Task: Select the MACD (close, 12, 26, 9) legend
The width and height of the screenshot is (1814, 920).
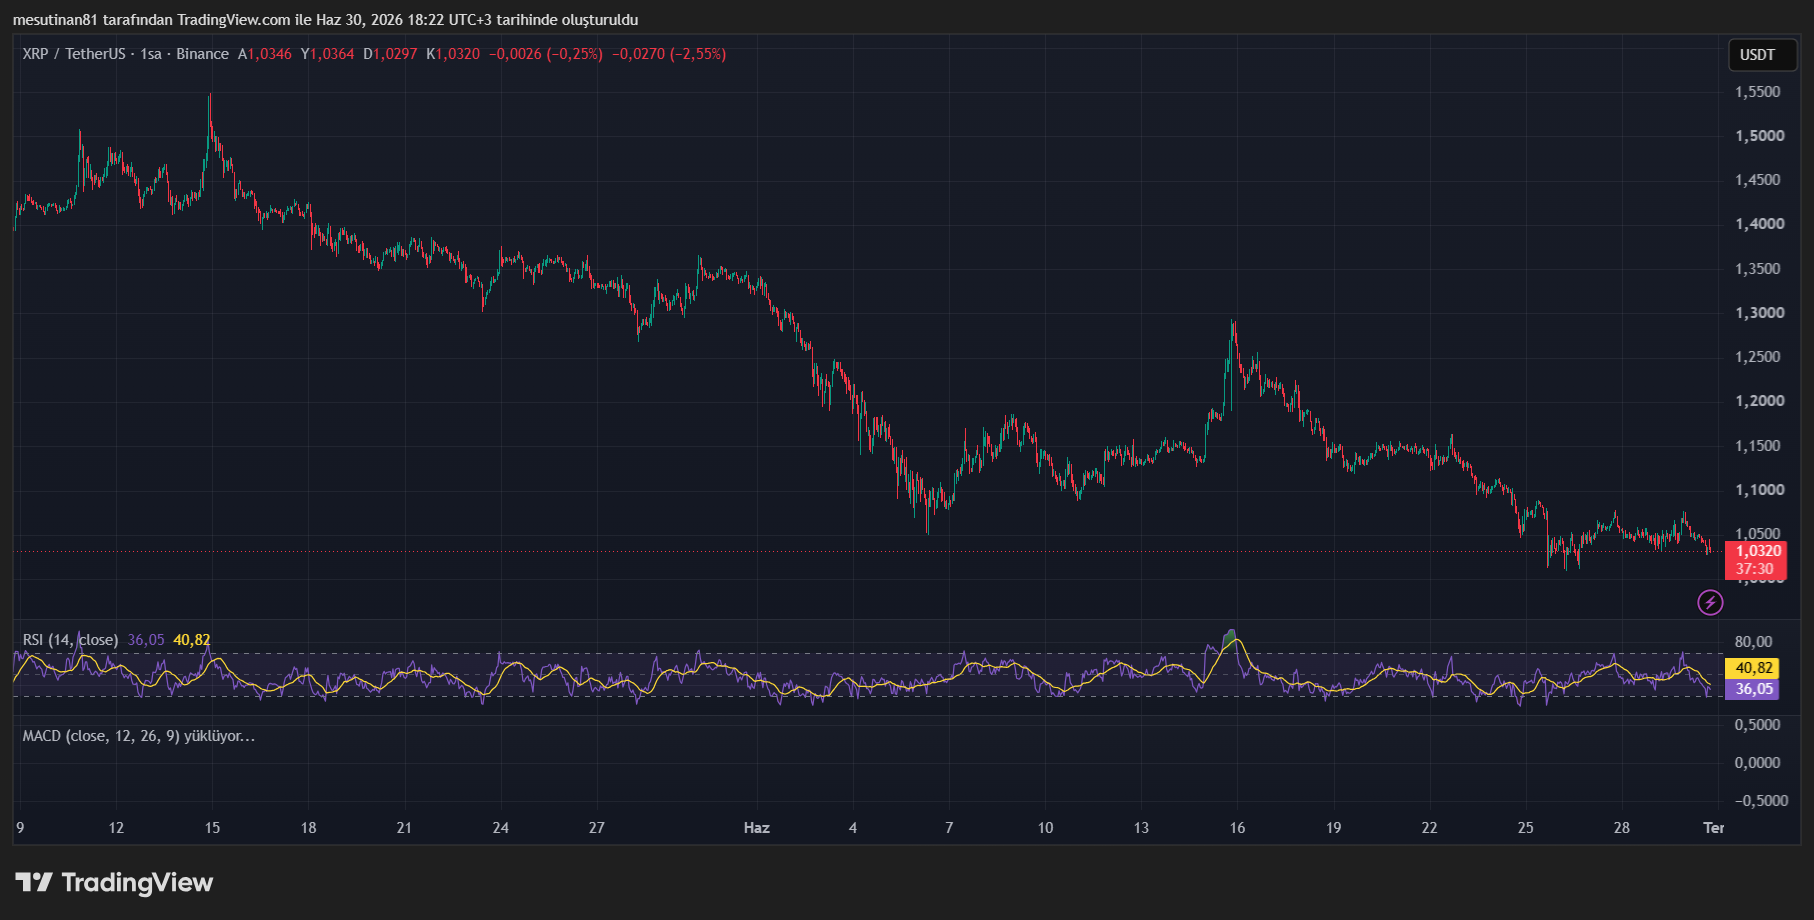Action: (x=139, y=736)
